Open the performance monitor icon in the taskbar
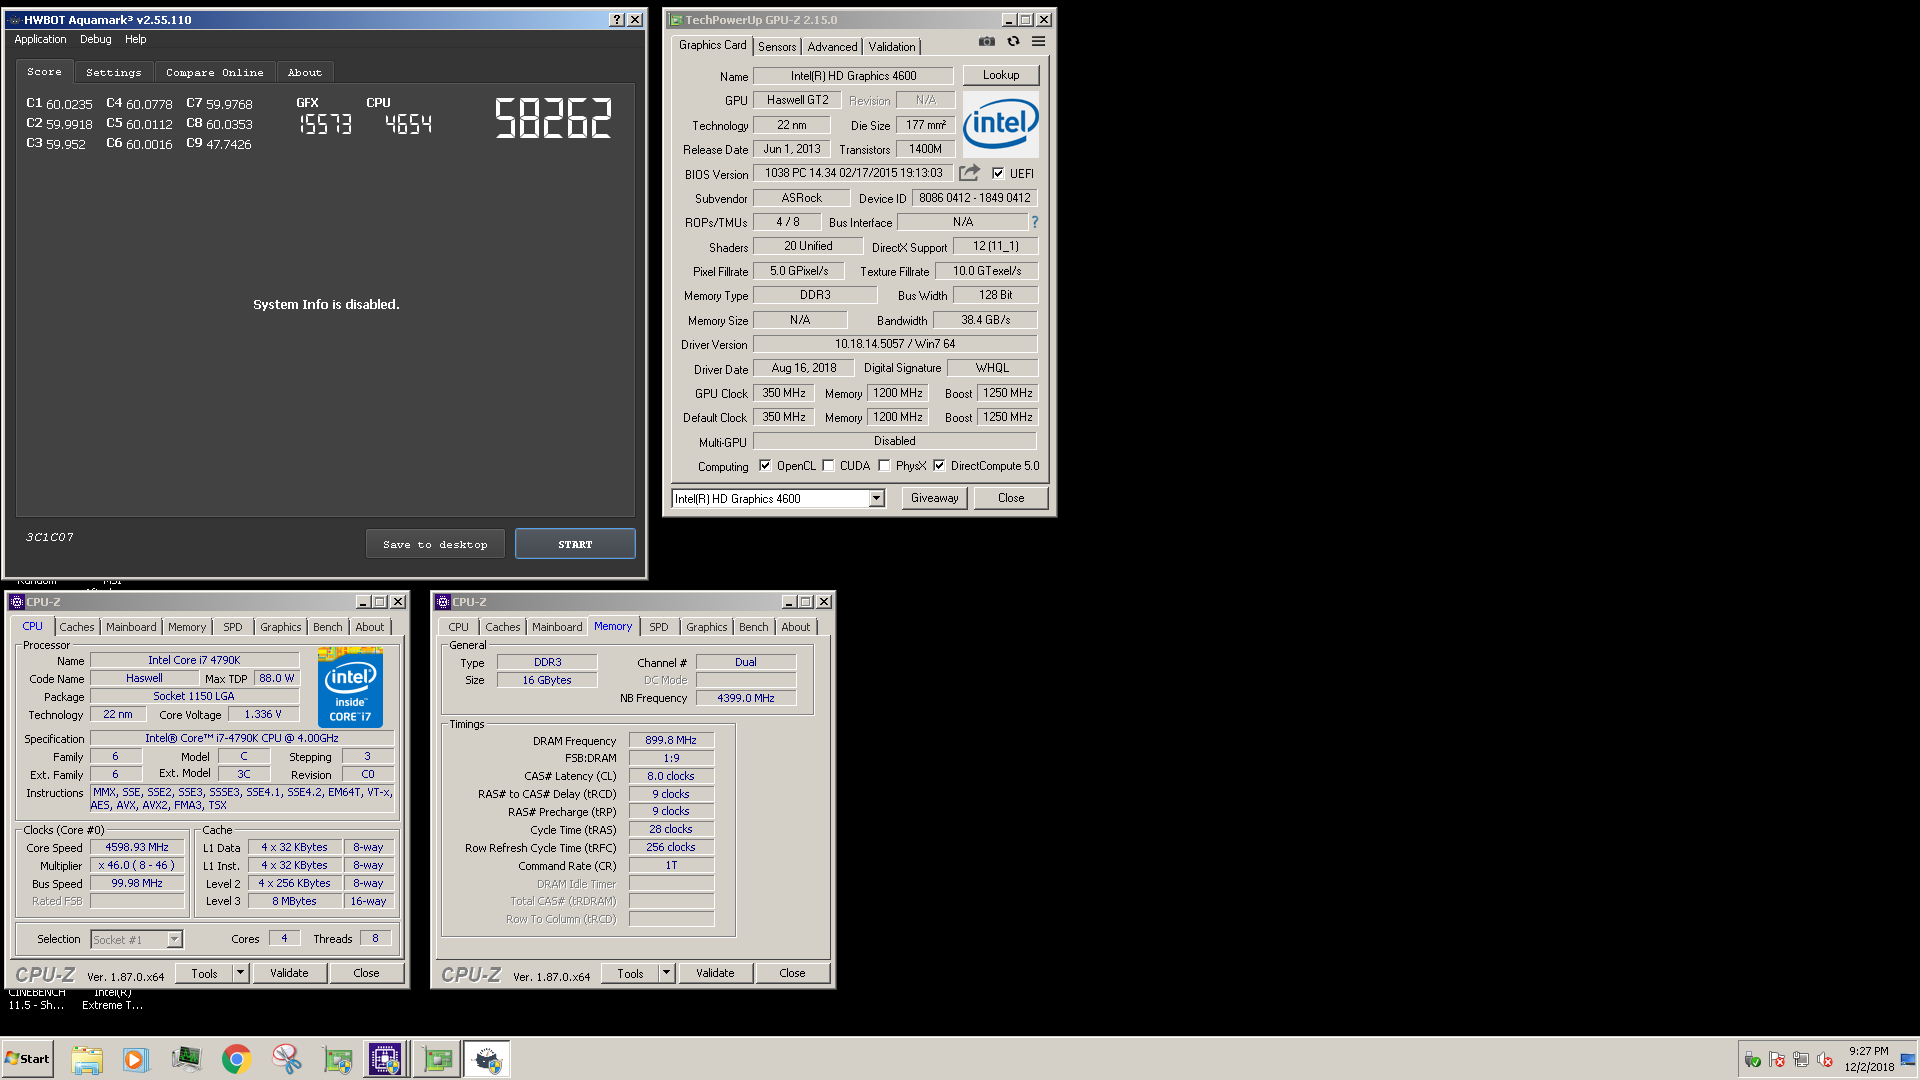The image size is (1920, 1080). click(x=186, y=1059)
